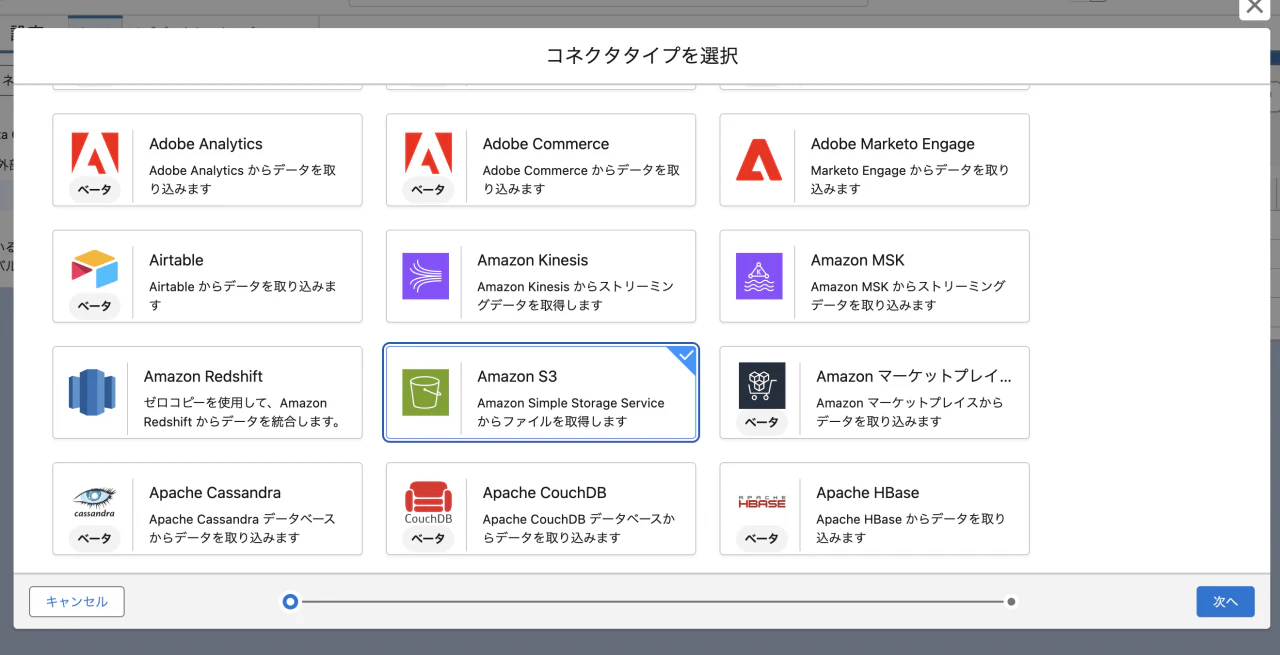Click the Amazon MSK purple icon

tap(759, 276)
